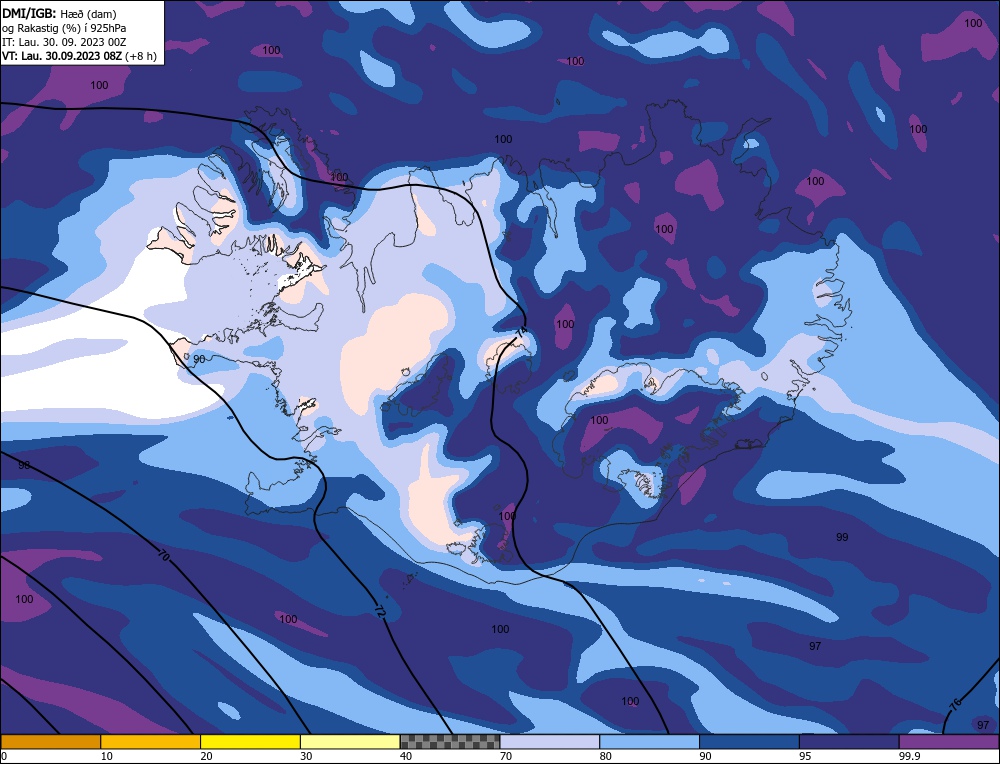Click the purple 99.9+ legend swatch
Screen dimensions: 1000x764
(x=949, y=741)
